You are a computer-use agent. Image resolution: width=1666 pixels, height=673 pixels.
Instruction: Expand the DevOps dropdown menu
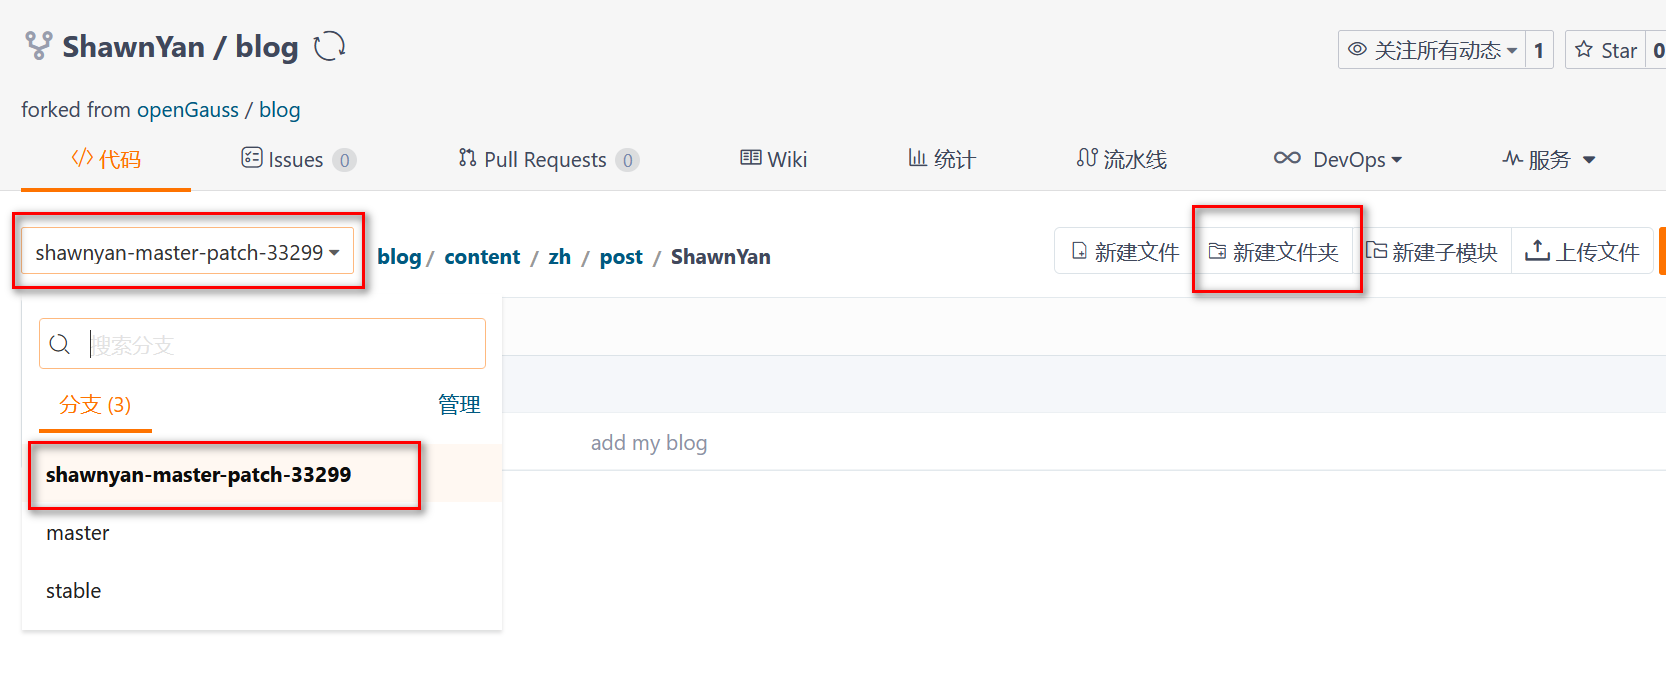(1338, 160)
